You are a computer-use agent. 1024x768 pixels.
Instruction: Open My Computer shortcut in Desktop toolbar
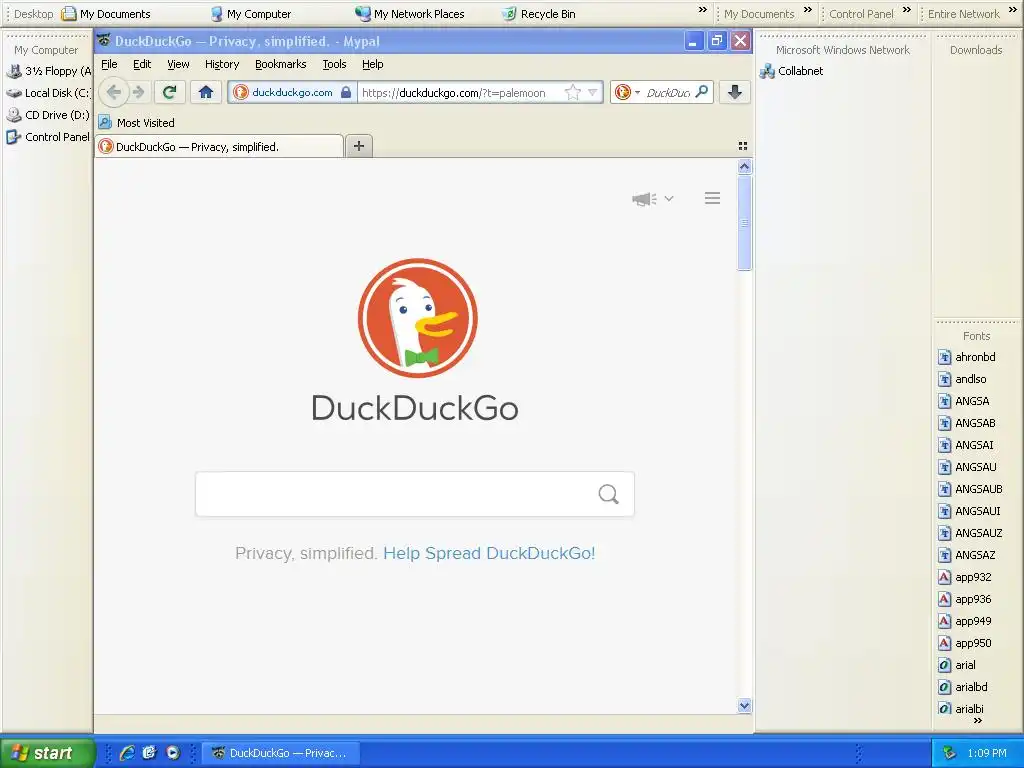click(251, 14)
